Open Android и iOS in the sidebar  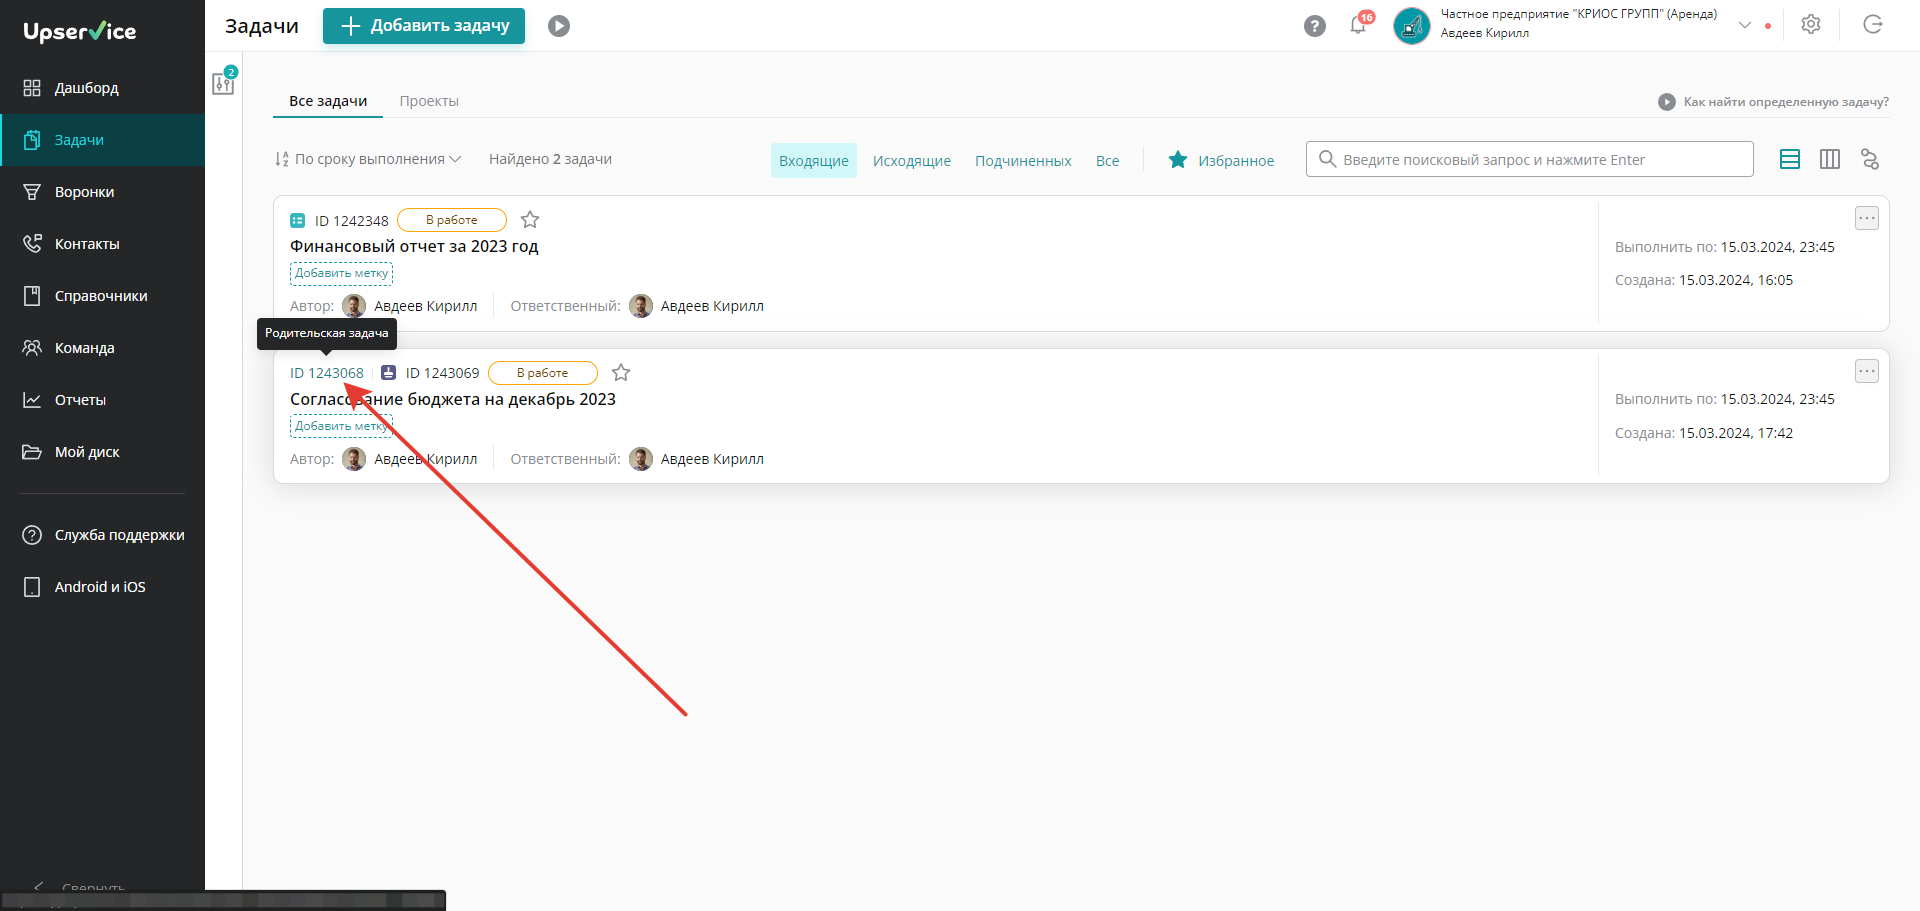click(x=102, y=587)
